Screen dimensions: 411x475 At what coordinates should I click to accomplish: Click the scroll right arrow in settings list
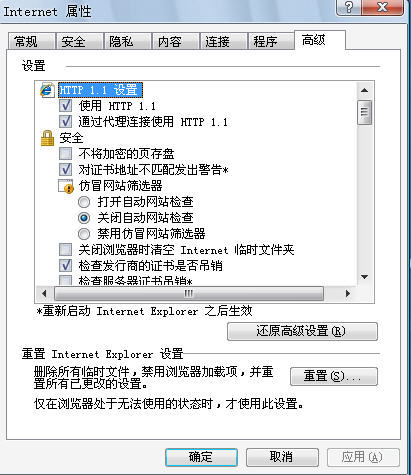pos(348,294)
